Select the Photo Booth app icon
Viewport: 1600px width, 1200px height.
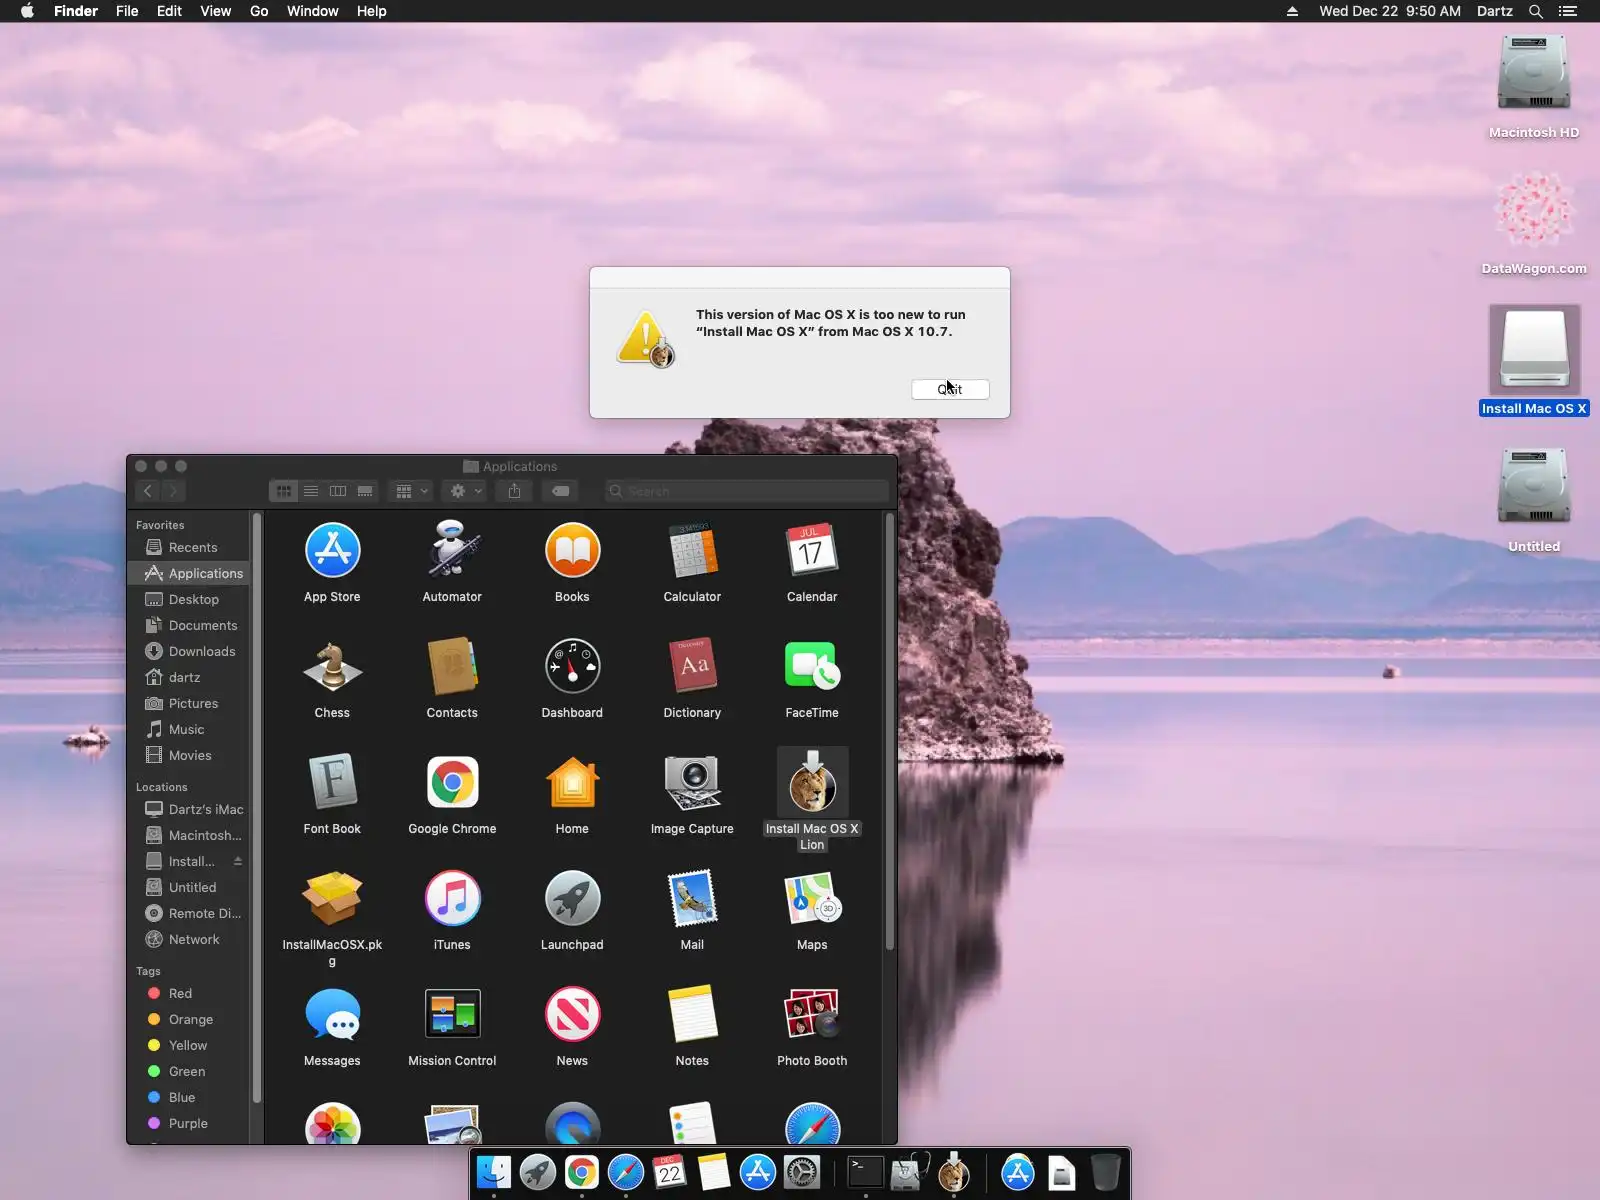point(812,1014)
